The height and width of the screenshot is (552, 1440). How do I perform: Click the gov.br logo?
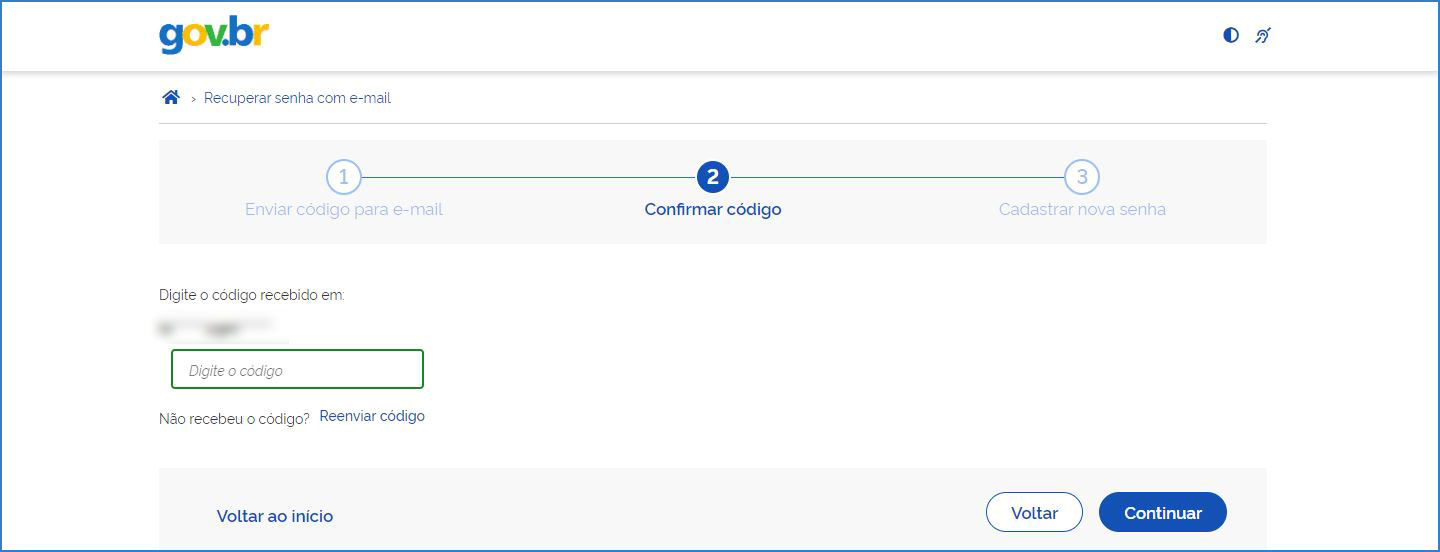tap(214, 35)
